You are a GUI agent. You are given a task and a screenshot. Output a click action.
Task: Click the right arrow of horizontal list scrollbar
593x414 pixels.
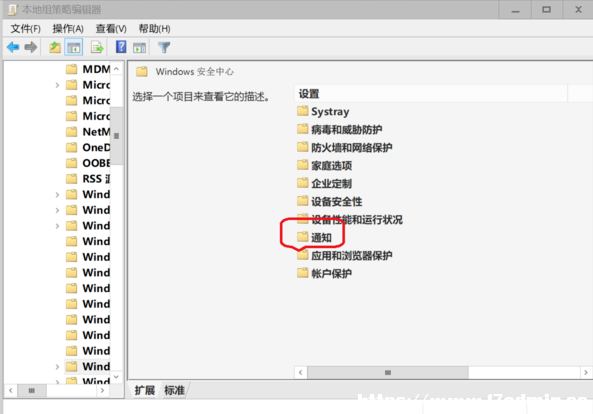(x=585, y=372)
